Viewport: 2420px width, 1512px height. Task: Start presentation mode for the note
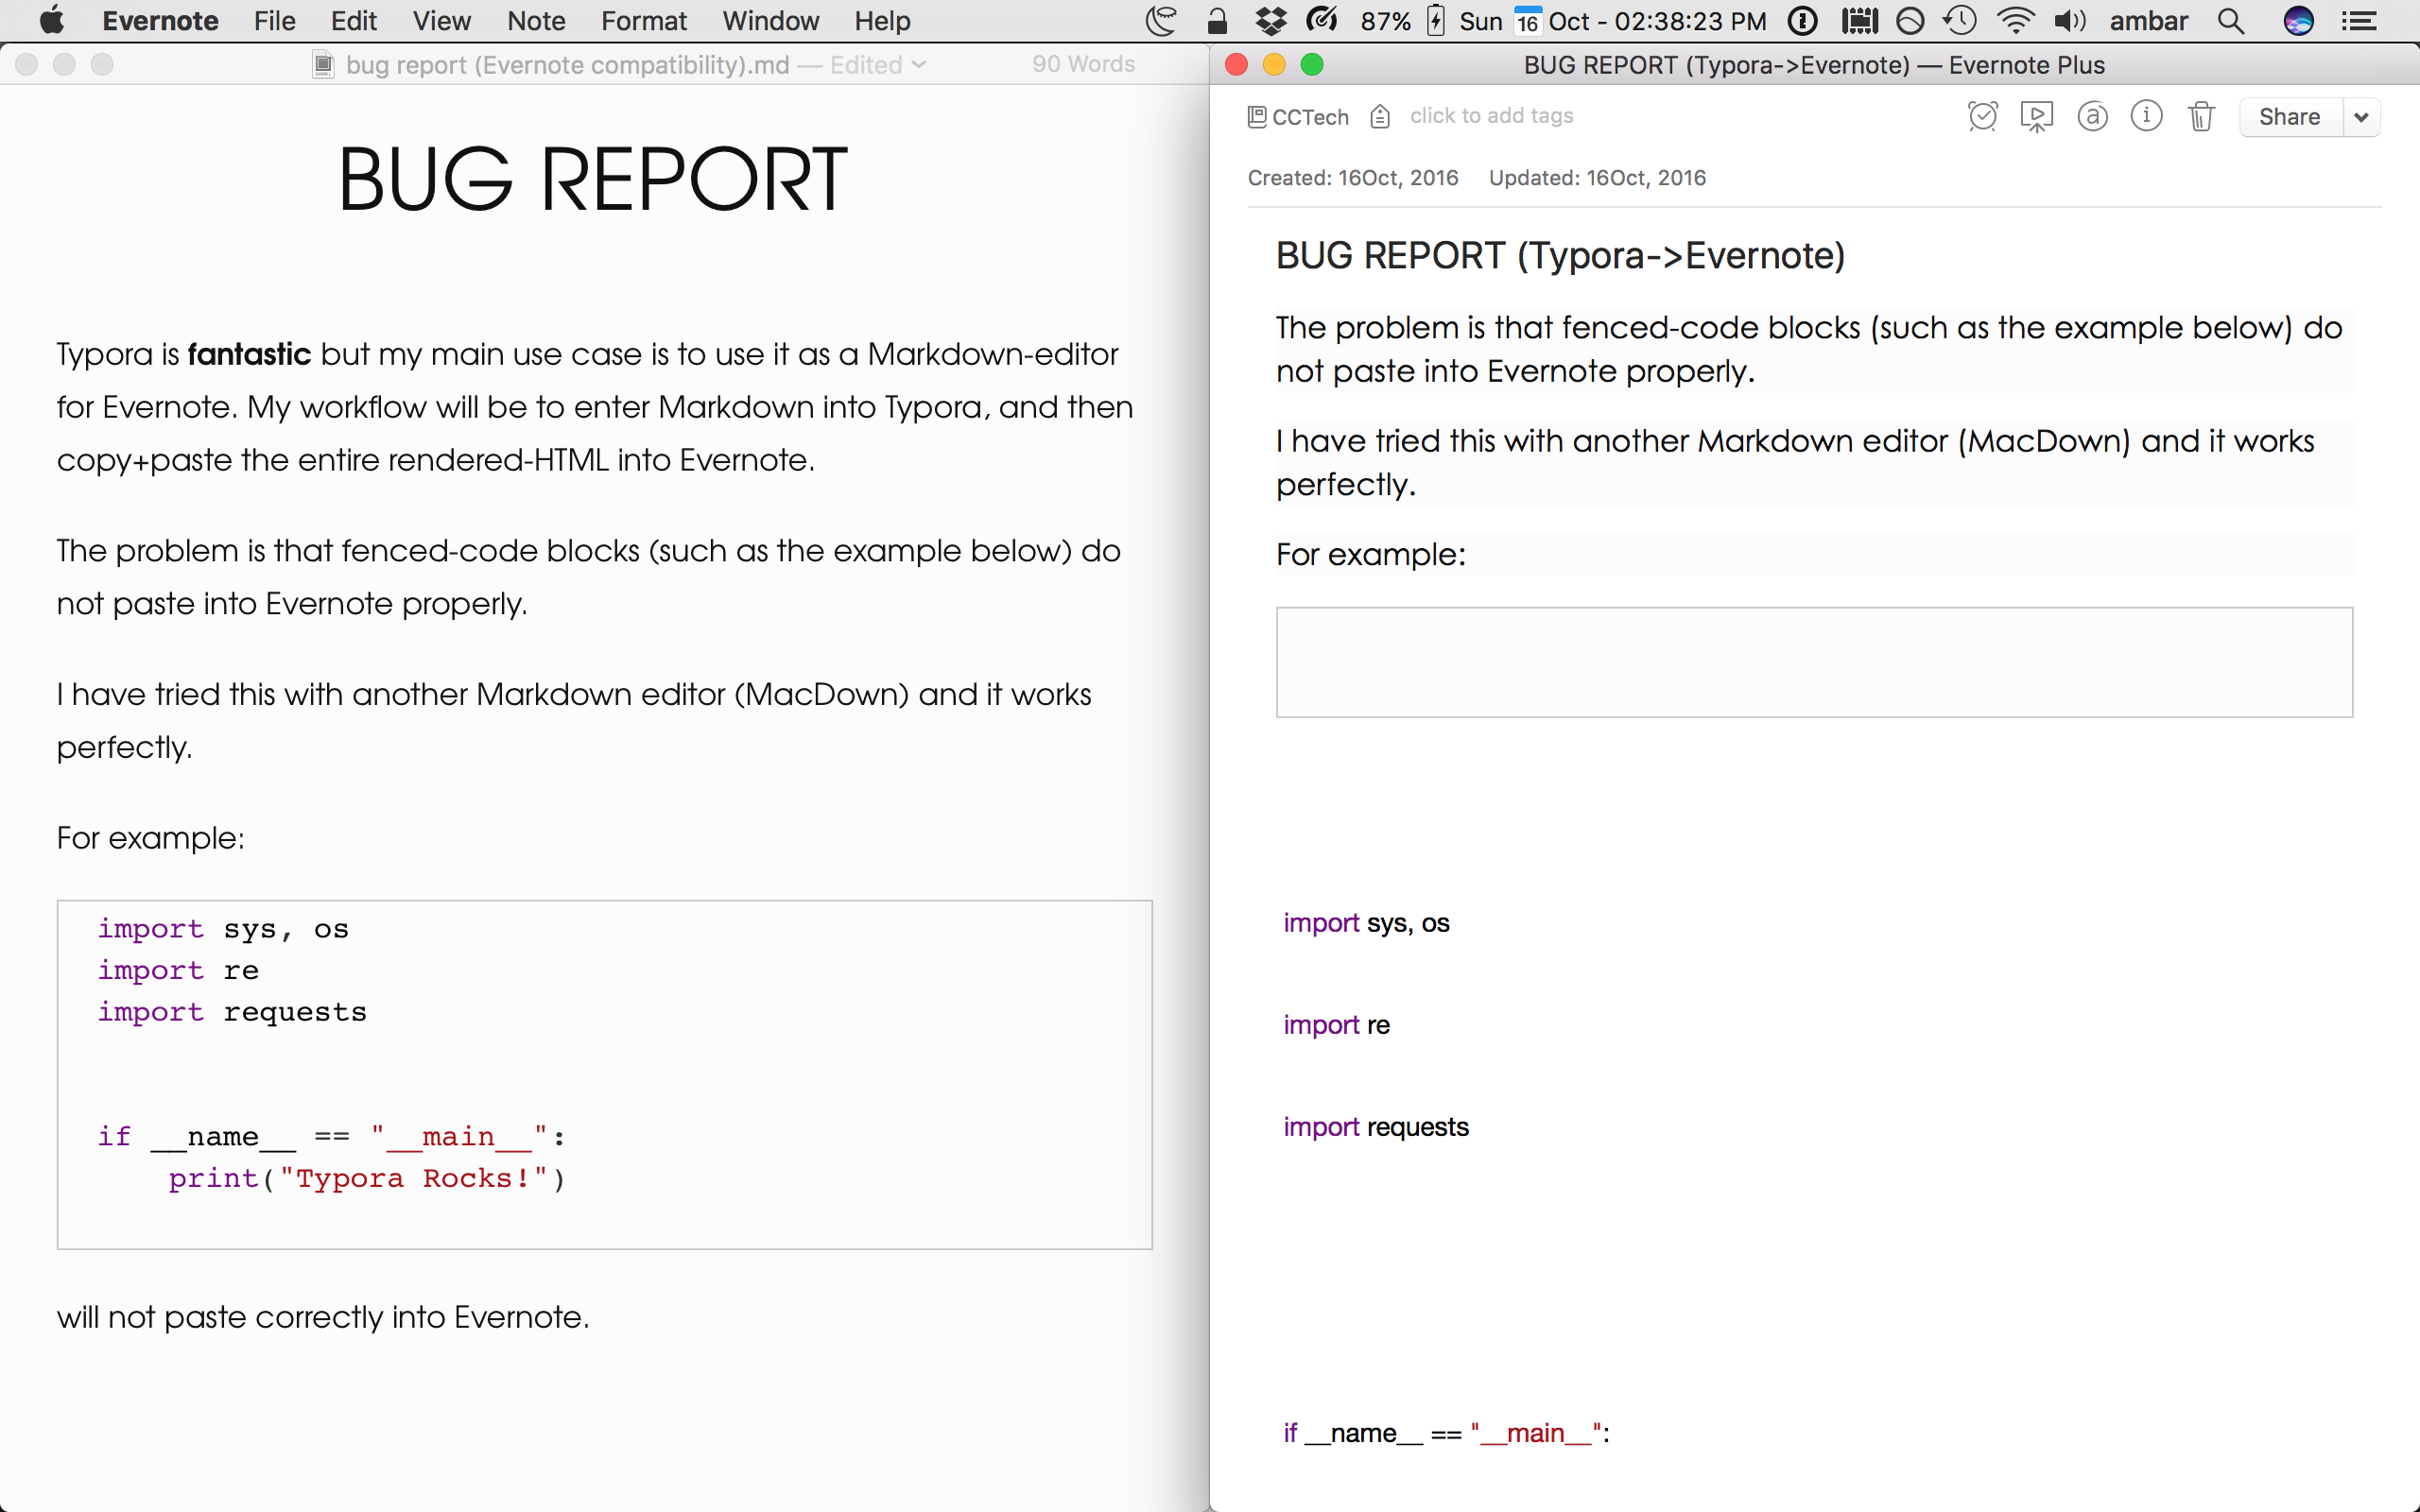pyautogui.click(x=2037, y=116)
